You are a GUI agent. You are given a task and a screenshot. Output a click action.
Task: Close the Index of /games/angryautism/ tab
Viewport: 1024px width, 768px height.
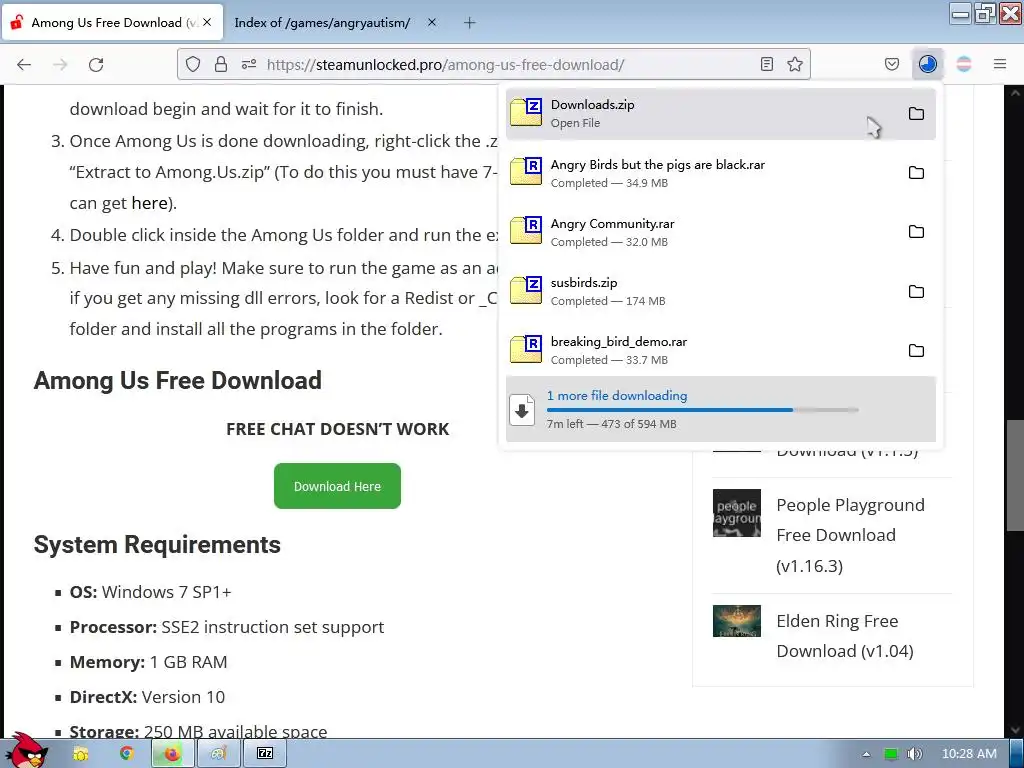[432, 22]
